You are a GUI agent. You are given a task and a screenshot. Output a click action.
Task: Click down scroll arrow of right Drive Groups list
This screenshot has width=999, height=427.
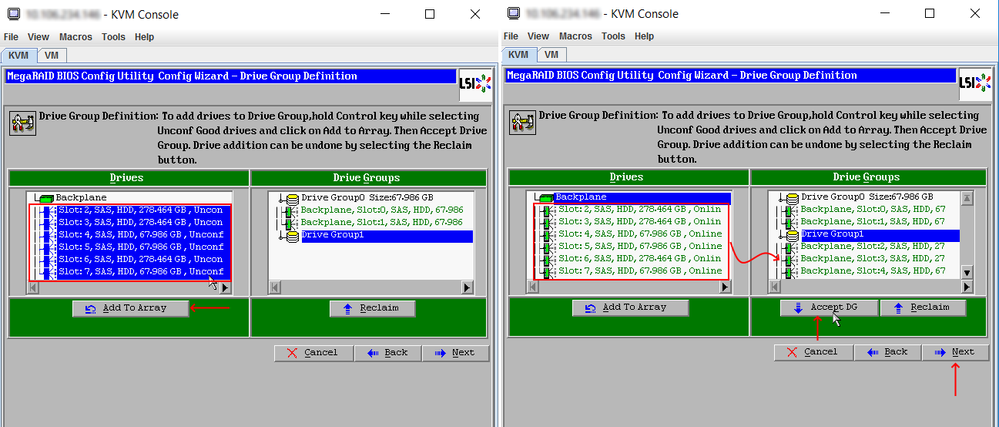pos(967,273)
